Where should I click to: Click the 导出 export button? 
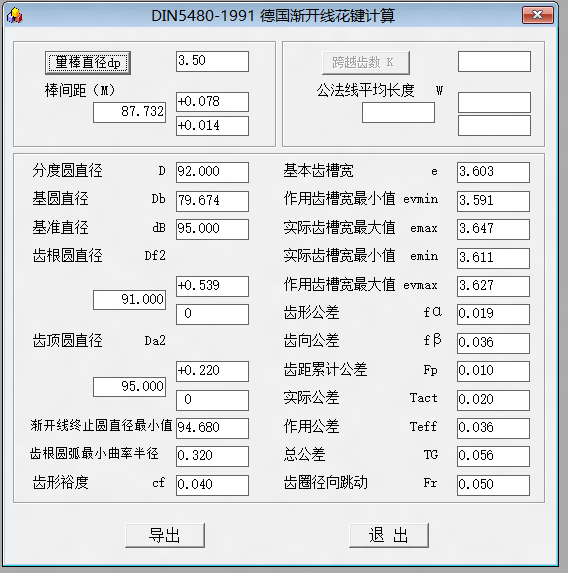pyautogui.click(x=165, y=535)
